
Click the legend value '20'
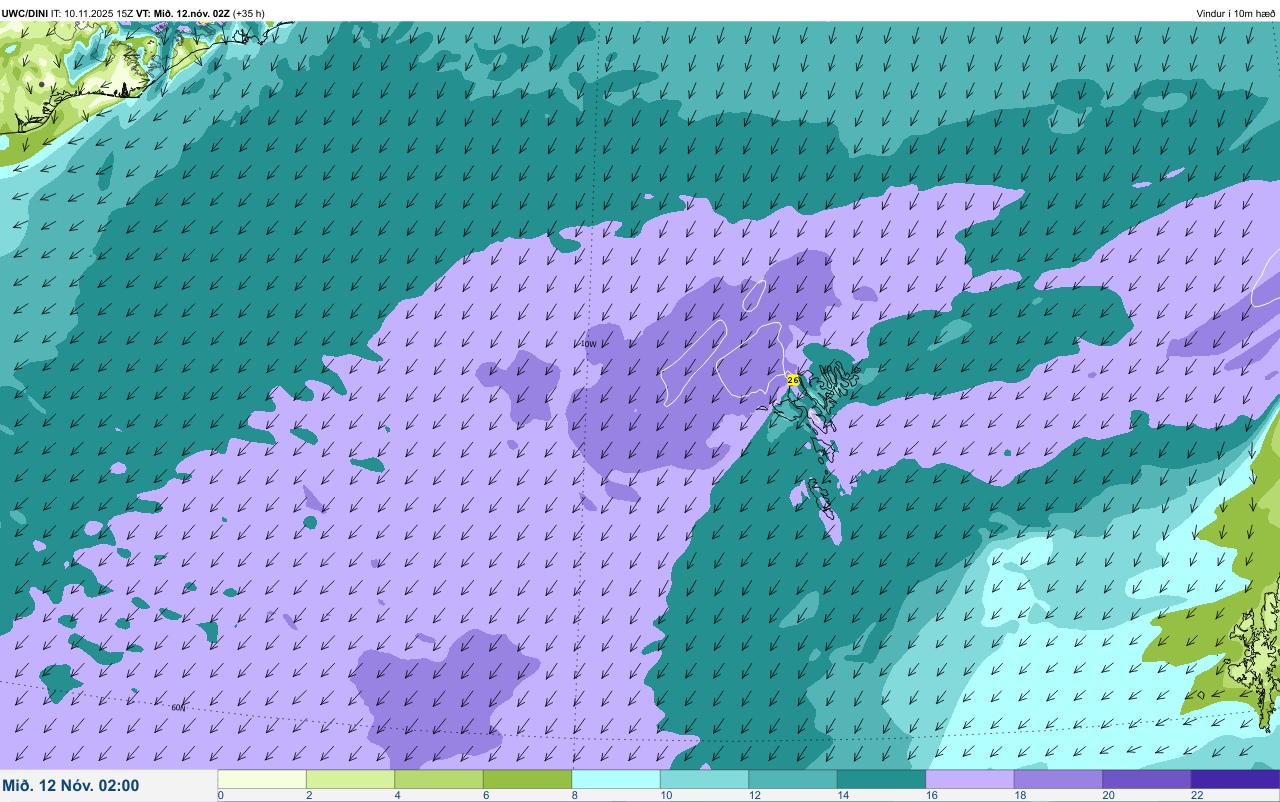(1108, 795)
